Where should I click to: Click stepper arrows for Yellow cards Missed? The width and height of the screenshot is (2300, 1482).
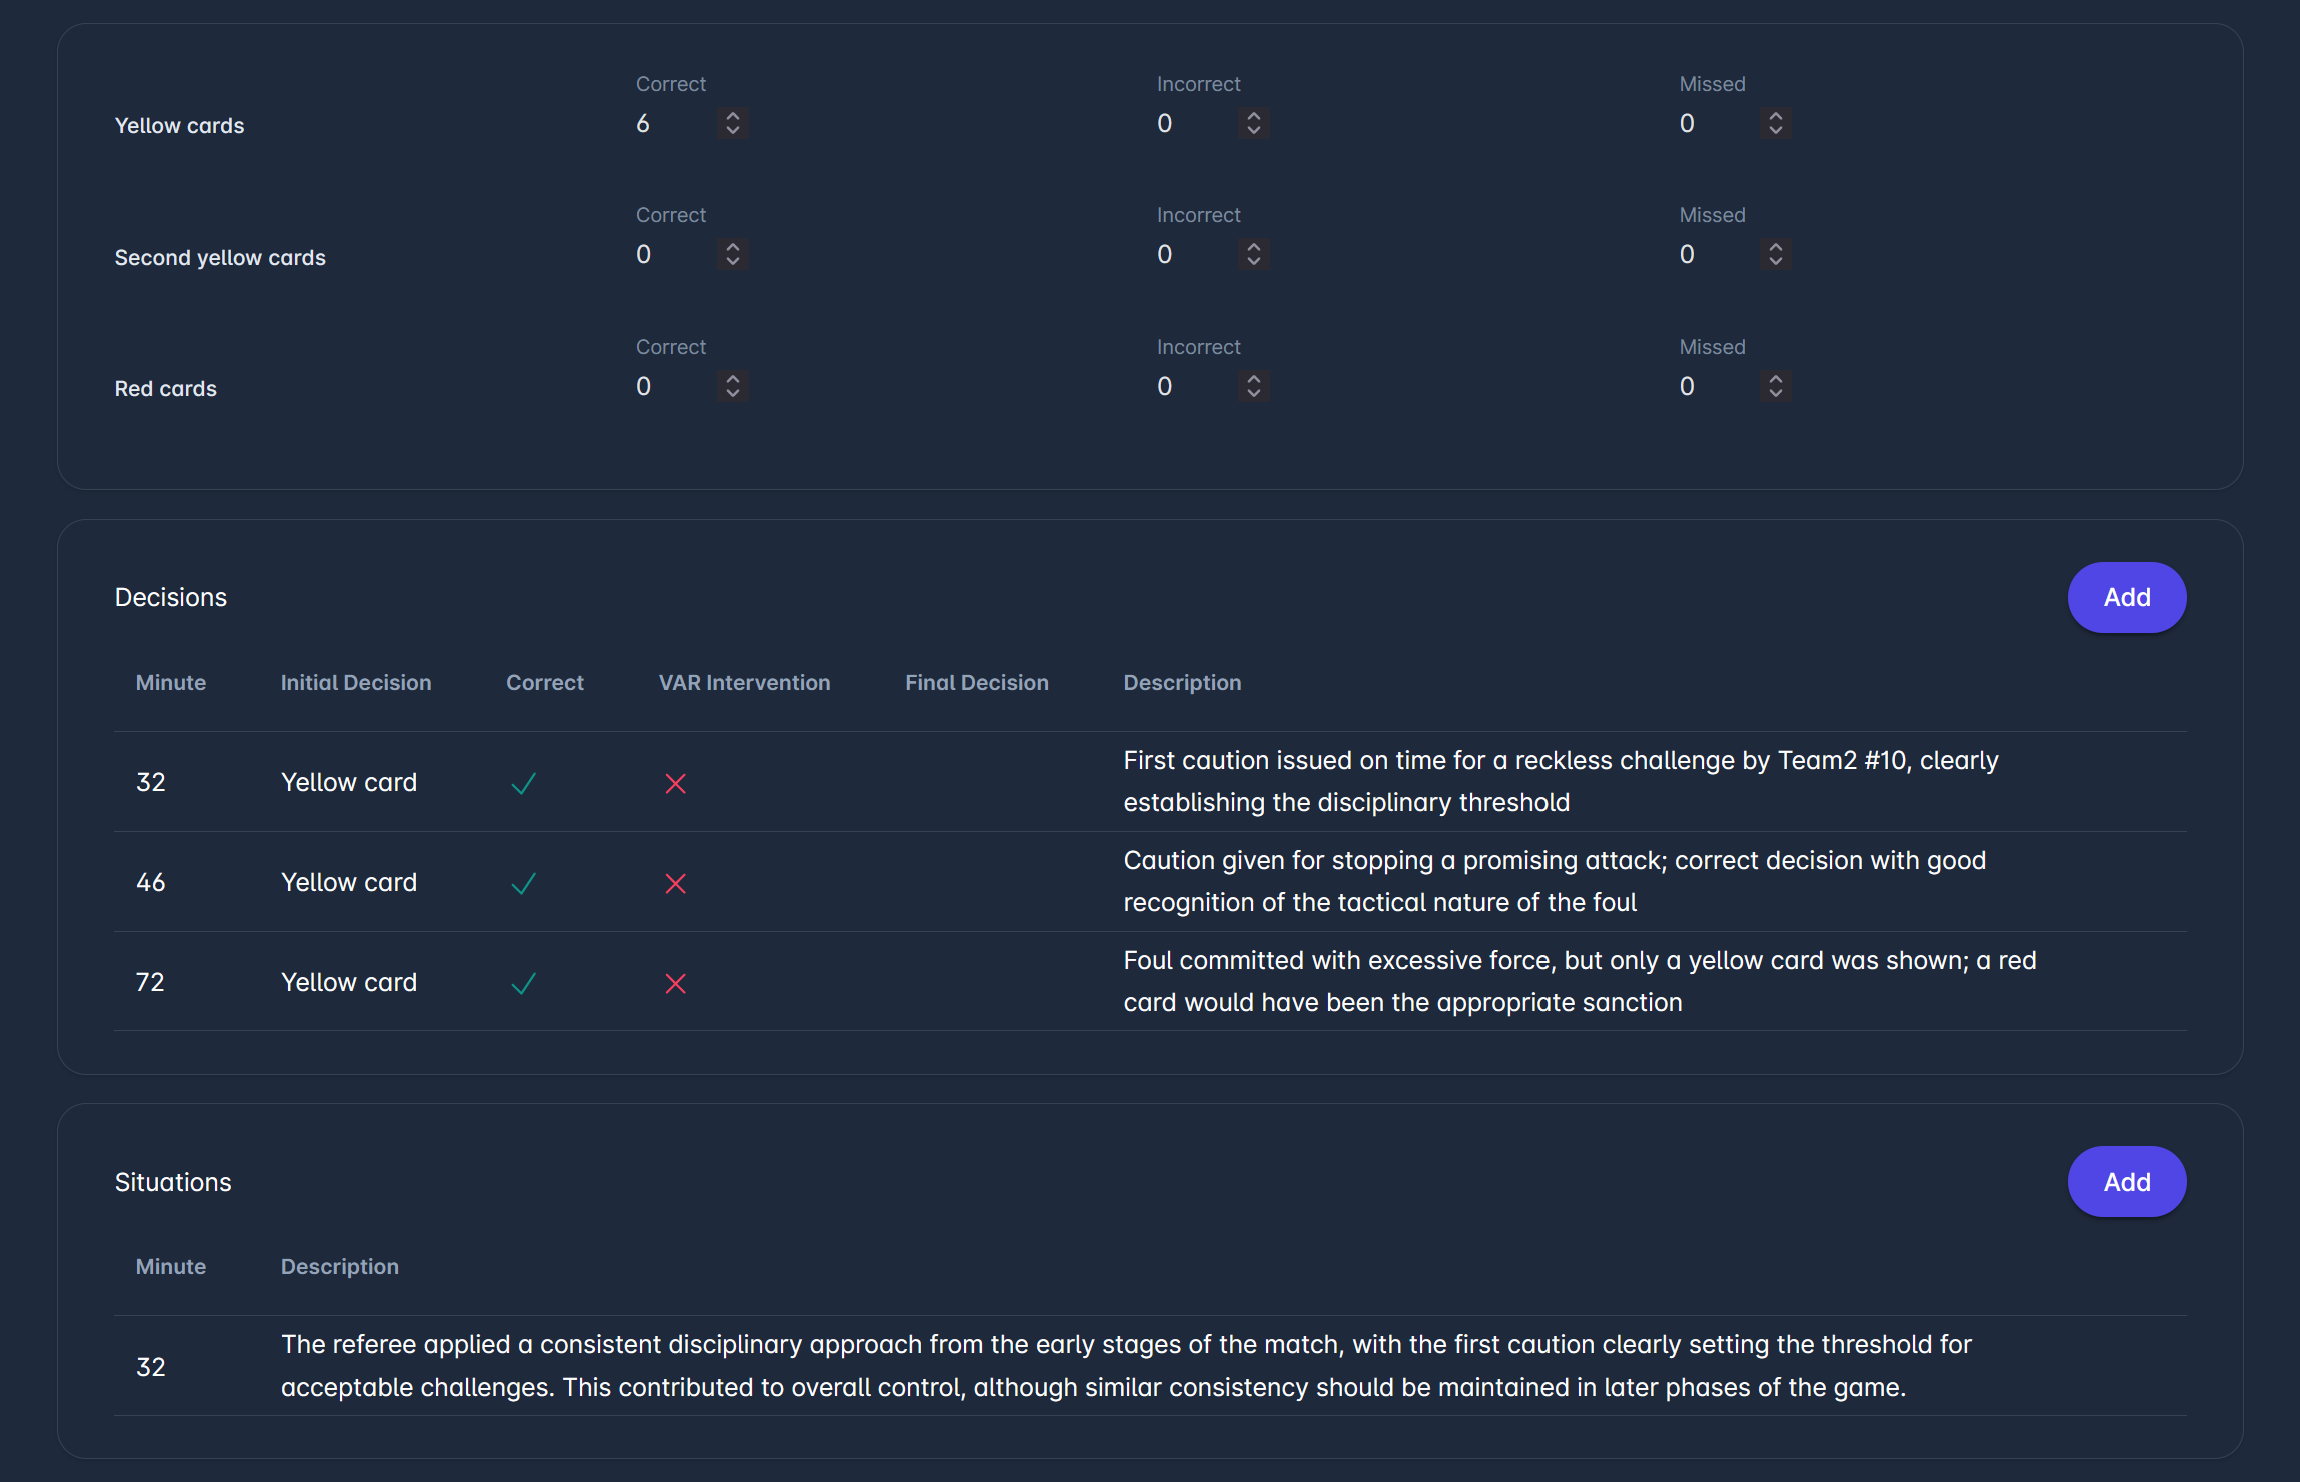[1776, 123]
